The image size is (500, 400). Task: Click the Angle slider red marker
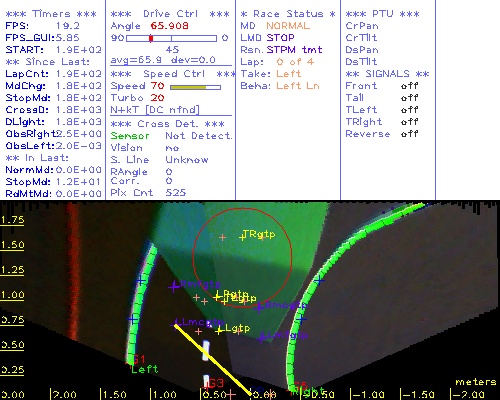[x=151, y=38]
